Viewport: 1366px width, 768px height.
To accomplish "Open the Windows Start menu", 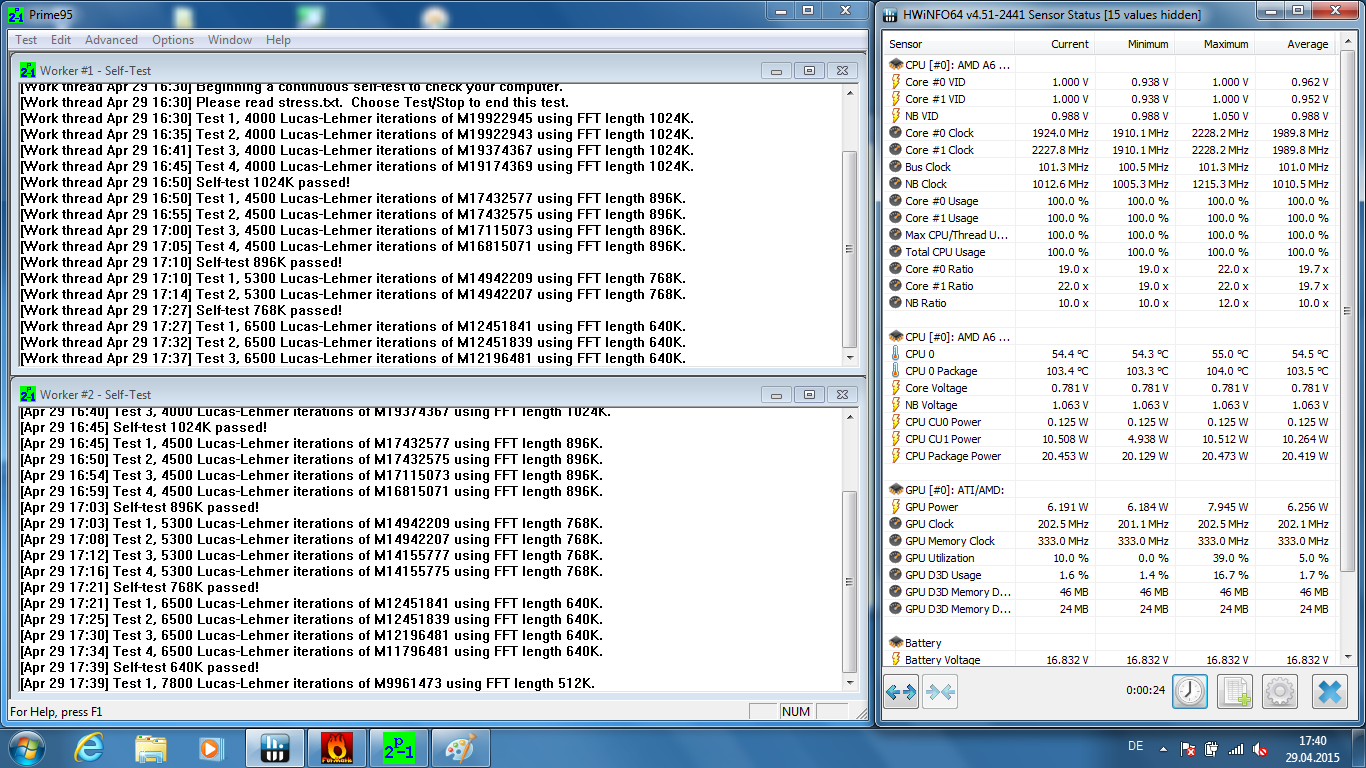I will (26, 747).
